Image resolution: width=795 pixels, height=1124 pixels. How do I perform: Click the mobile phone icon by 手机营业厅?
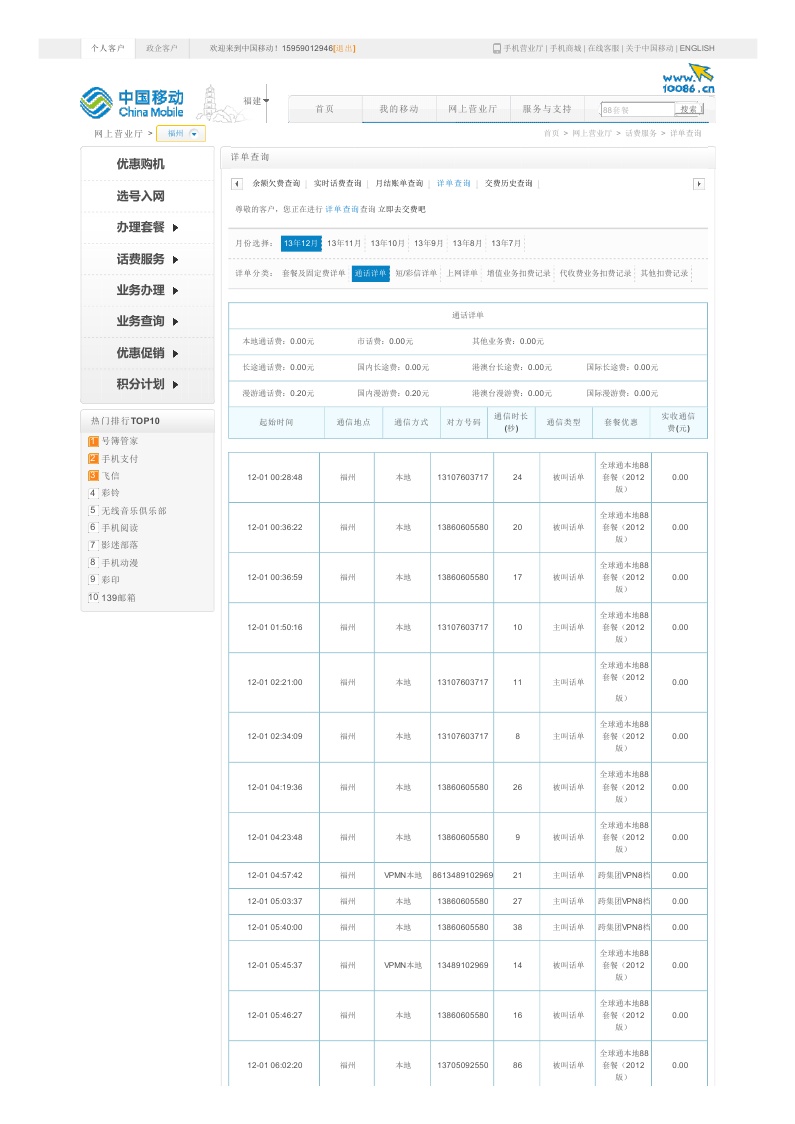[x=496, y=49]
